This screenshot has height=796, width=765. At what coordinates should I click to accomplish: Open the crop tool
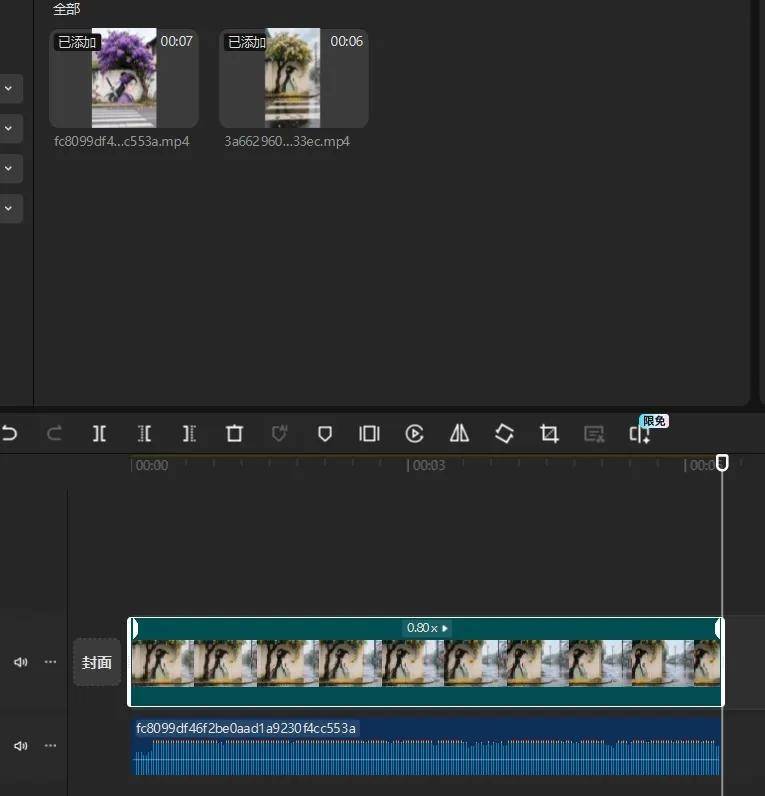549,433
